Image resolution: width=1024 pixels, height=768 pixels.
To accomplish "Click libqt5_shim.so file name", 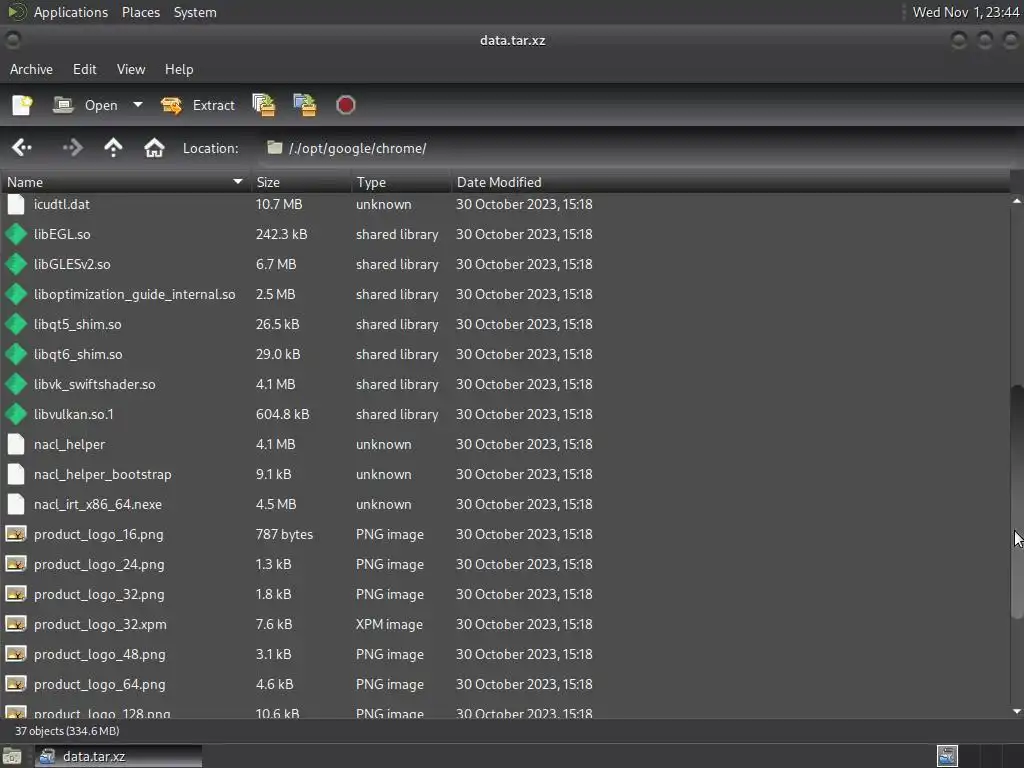I will [78, 325].
